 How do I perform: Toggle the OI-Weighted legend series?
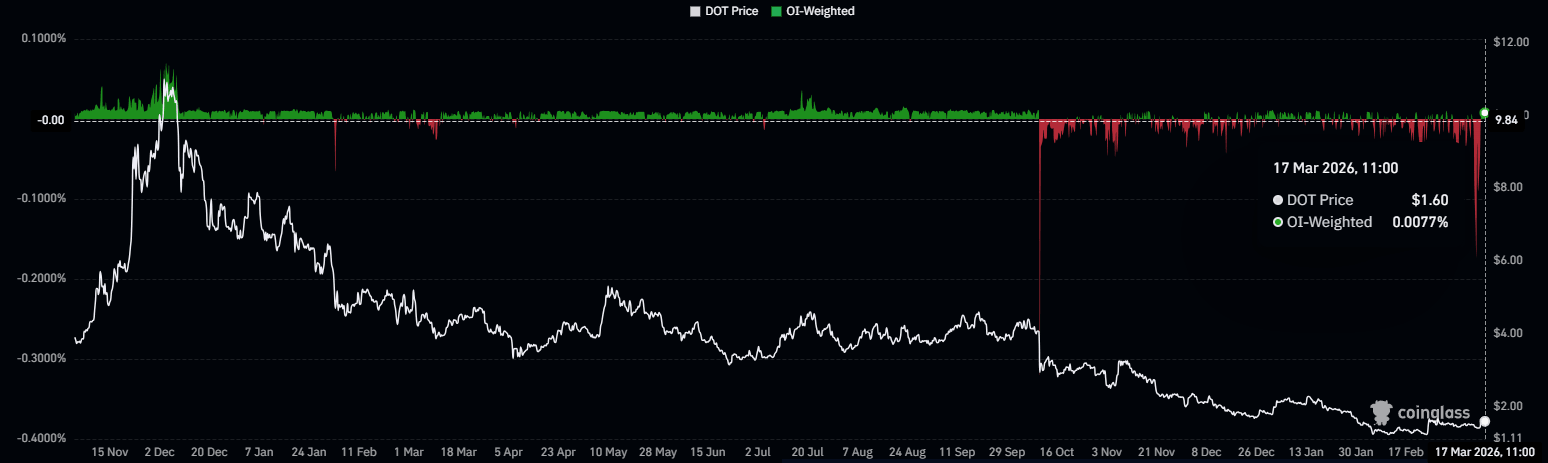click(x=819, y=11)
